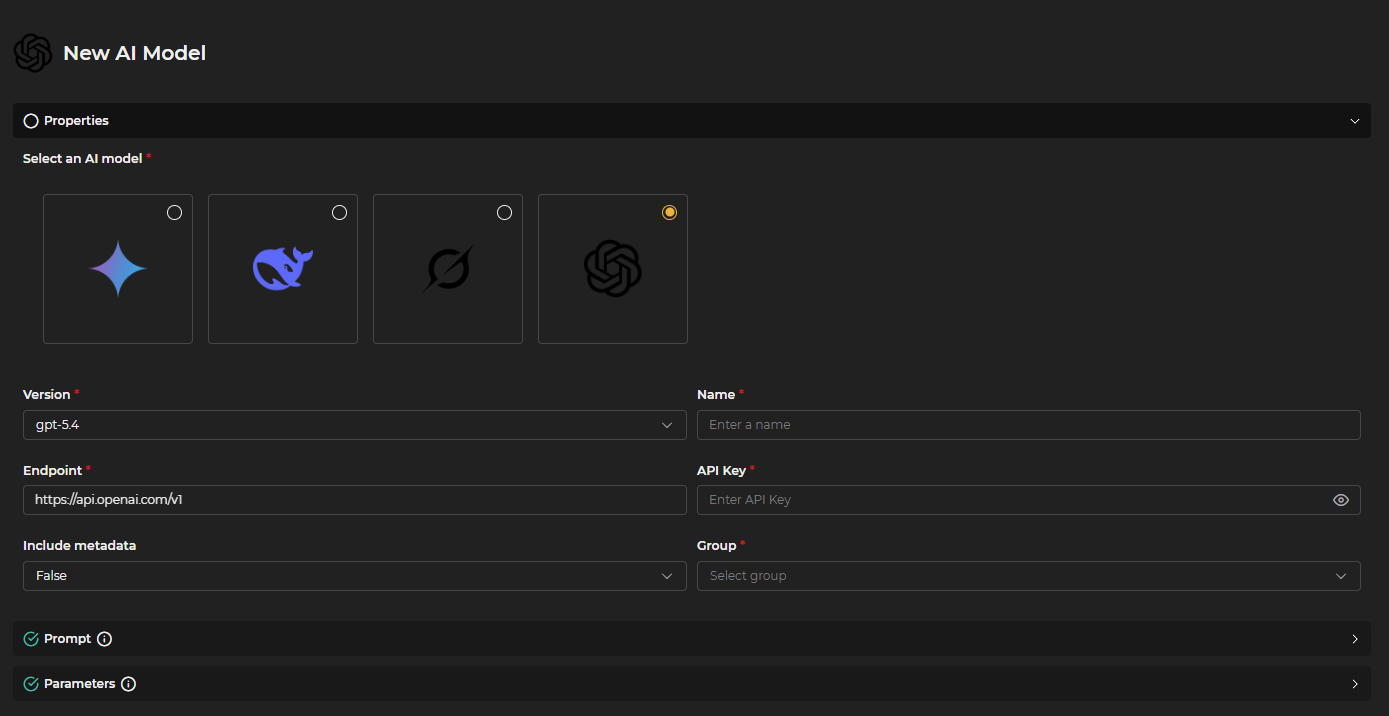Screen dimensions: 1389x716
Task: Select the Grok slashed-circle model card
Action: 448,269
